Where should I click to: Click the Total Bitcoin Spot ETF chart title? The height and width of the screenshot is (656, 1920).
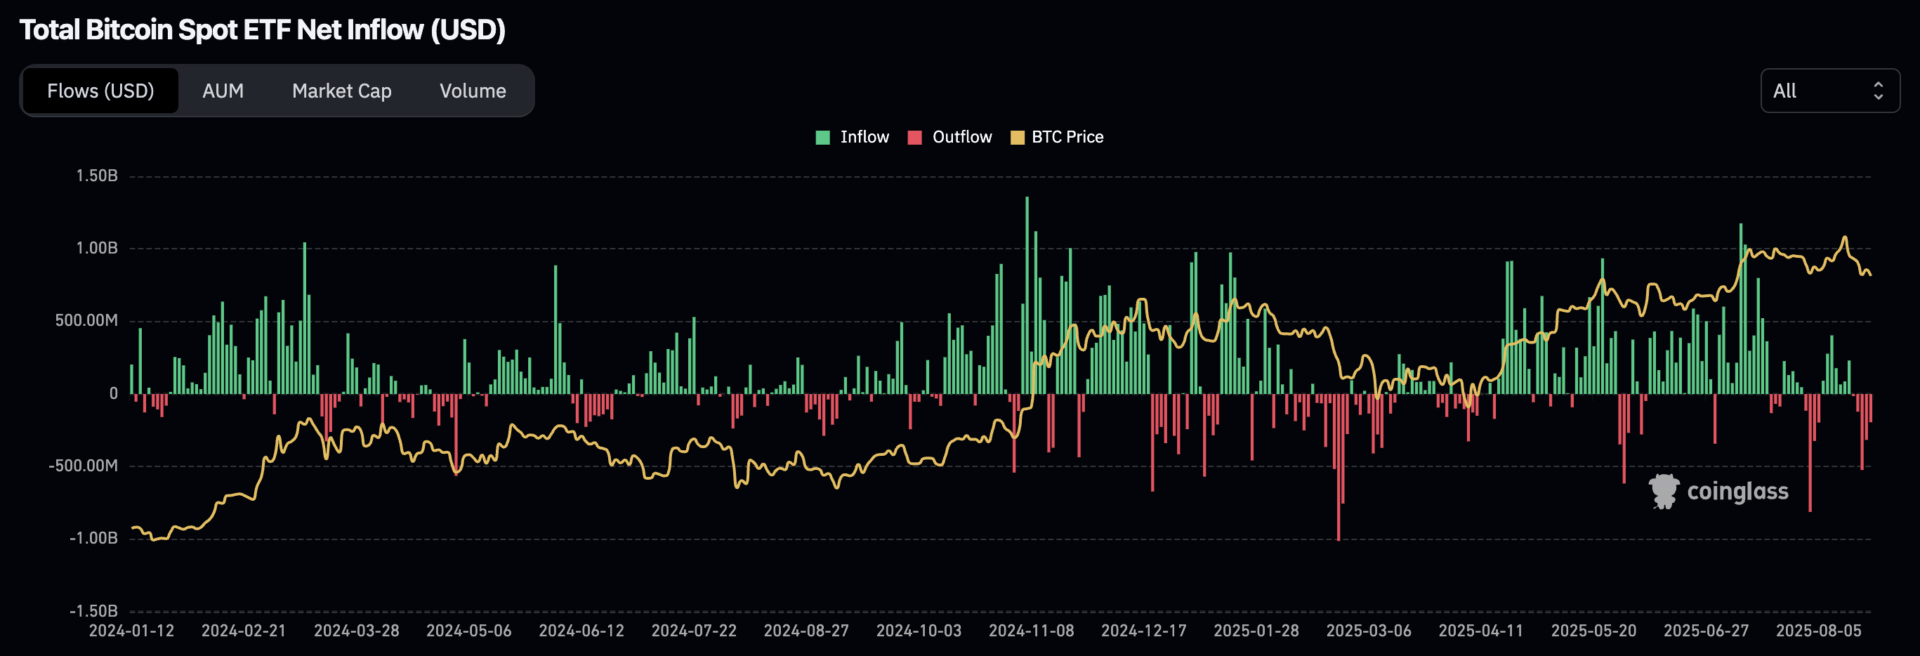263,30
